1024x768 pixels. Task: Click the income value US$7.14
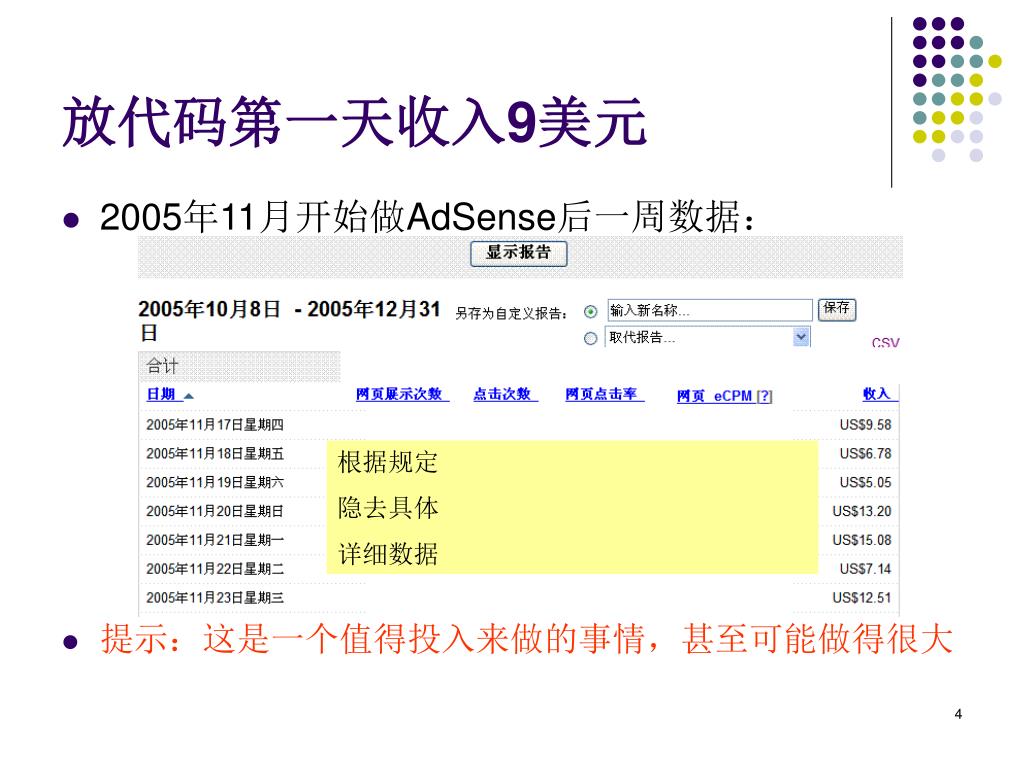(865, 568)
